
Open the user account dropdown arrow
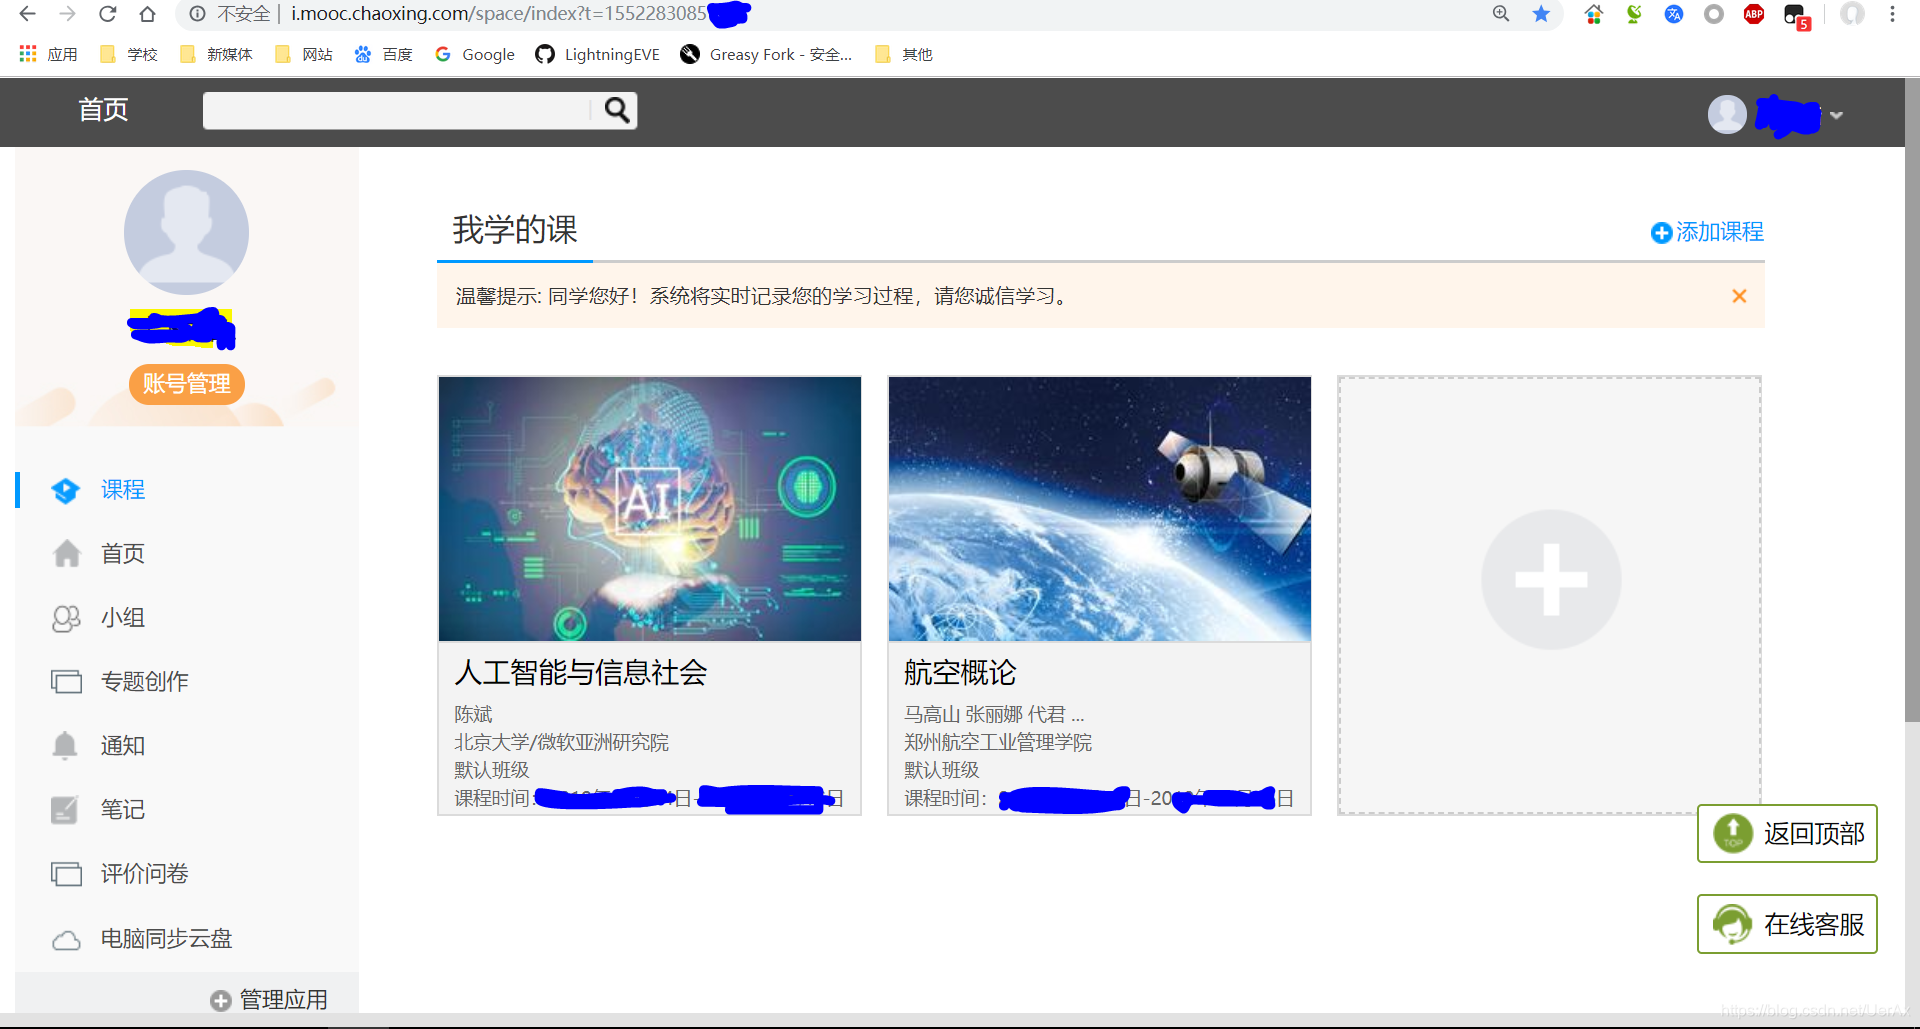point(1837,115)
